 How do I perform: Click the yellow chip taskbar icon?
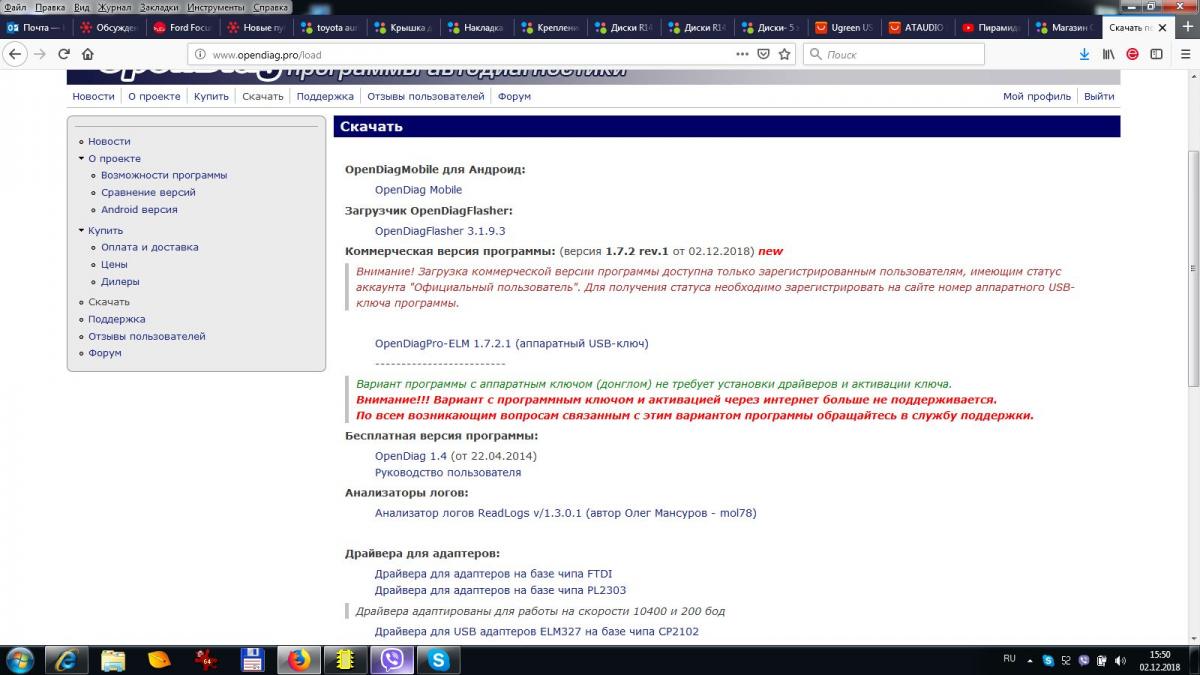click(x=345, y=660)
